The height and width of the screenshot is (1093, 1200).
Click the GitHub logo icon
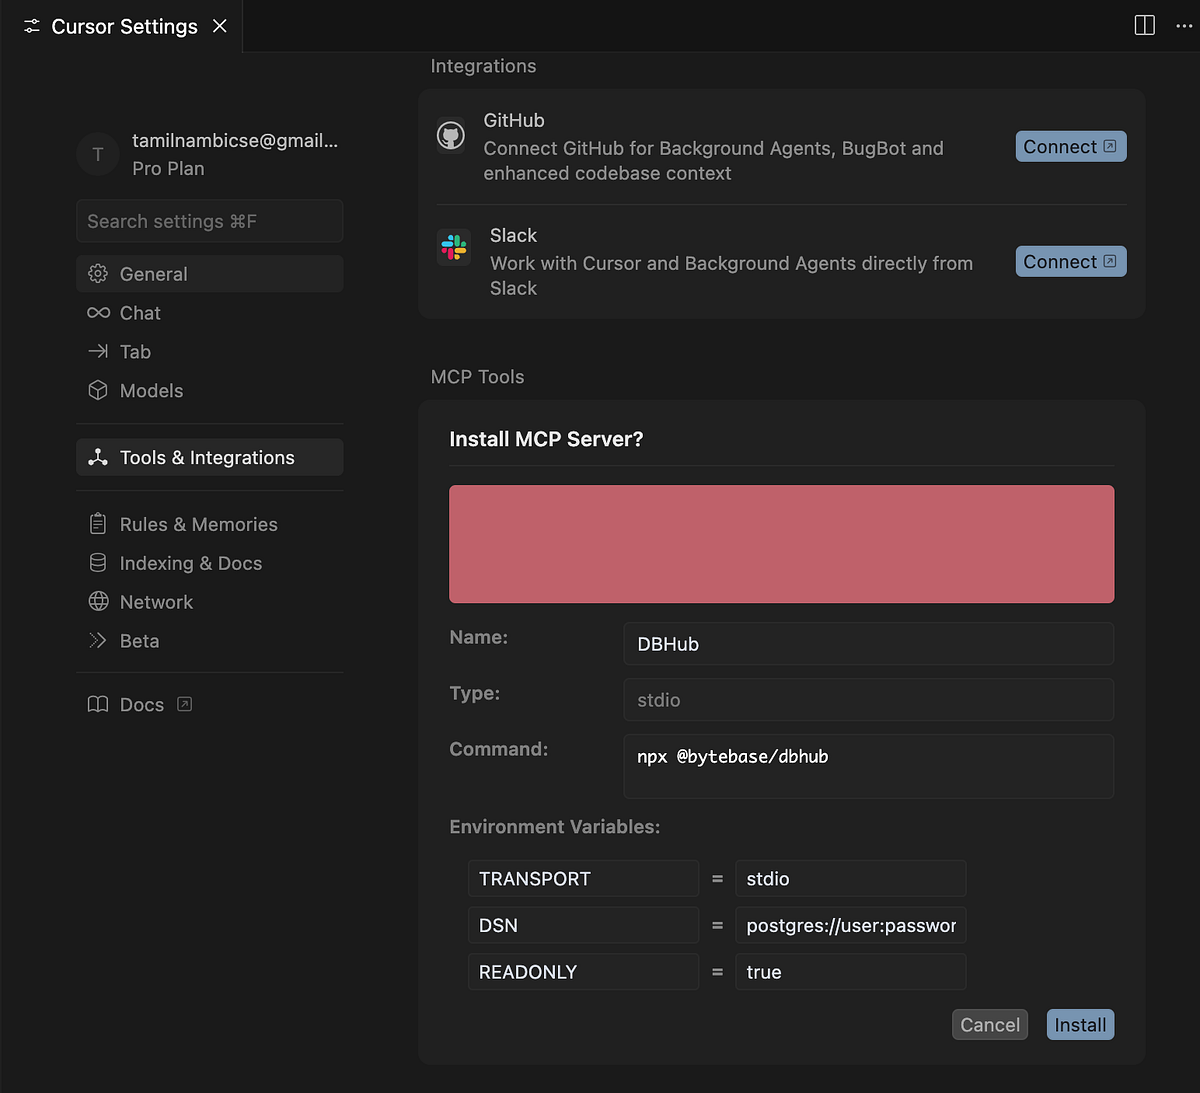point(451,134)
